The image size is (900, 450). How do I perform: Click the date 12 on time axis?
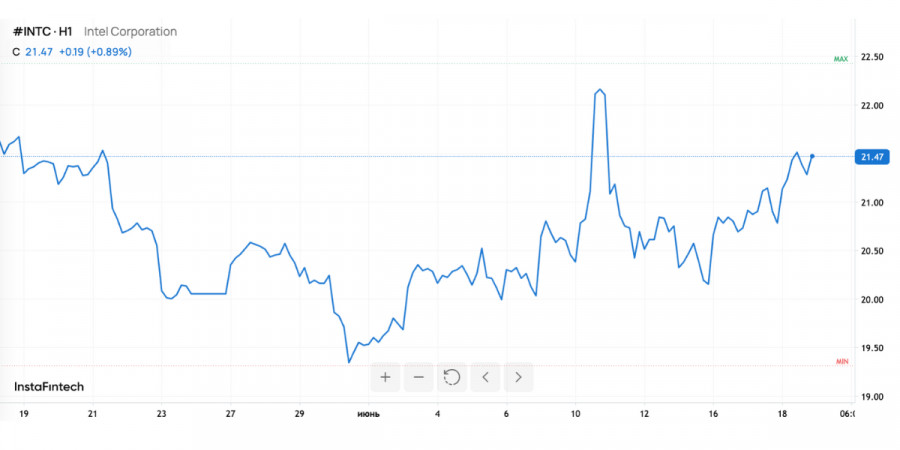tap(644, 413)
